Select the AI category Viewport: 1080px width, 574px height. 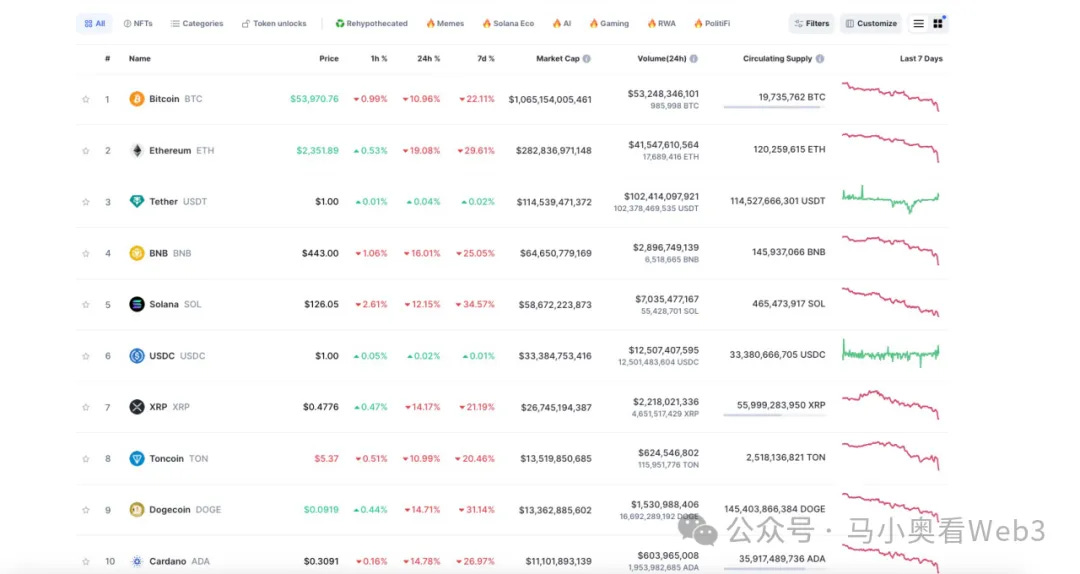(x=561, y=23)
